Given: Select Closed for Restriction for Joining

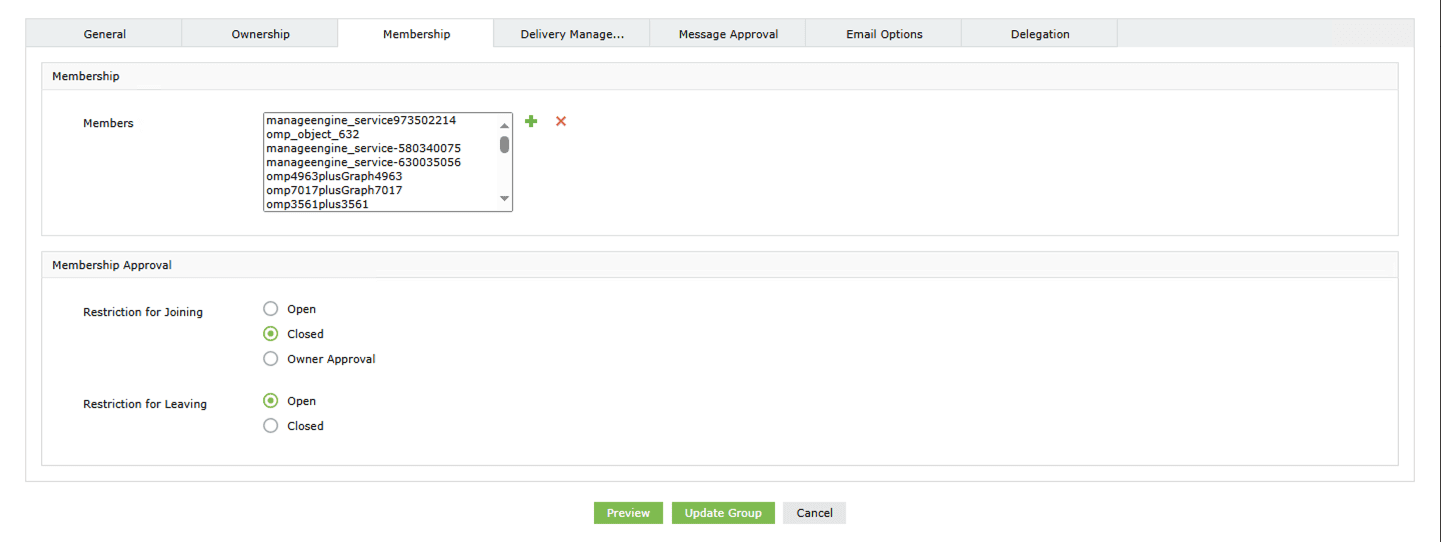Looking at the screenshot, I should pos(271,334).
